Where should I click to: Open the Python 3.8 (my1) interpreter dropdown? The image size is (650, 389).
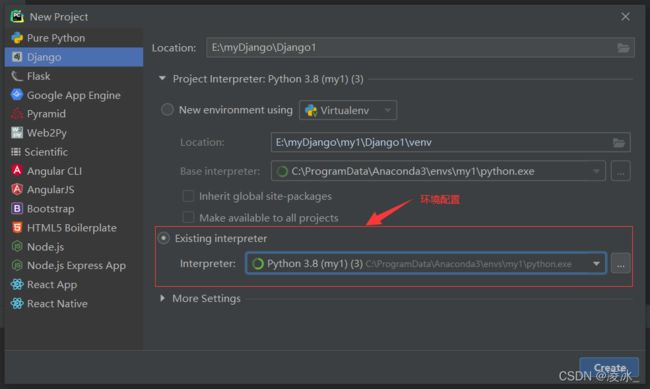pyautogui.click(x=426, y=263)
